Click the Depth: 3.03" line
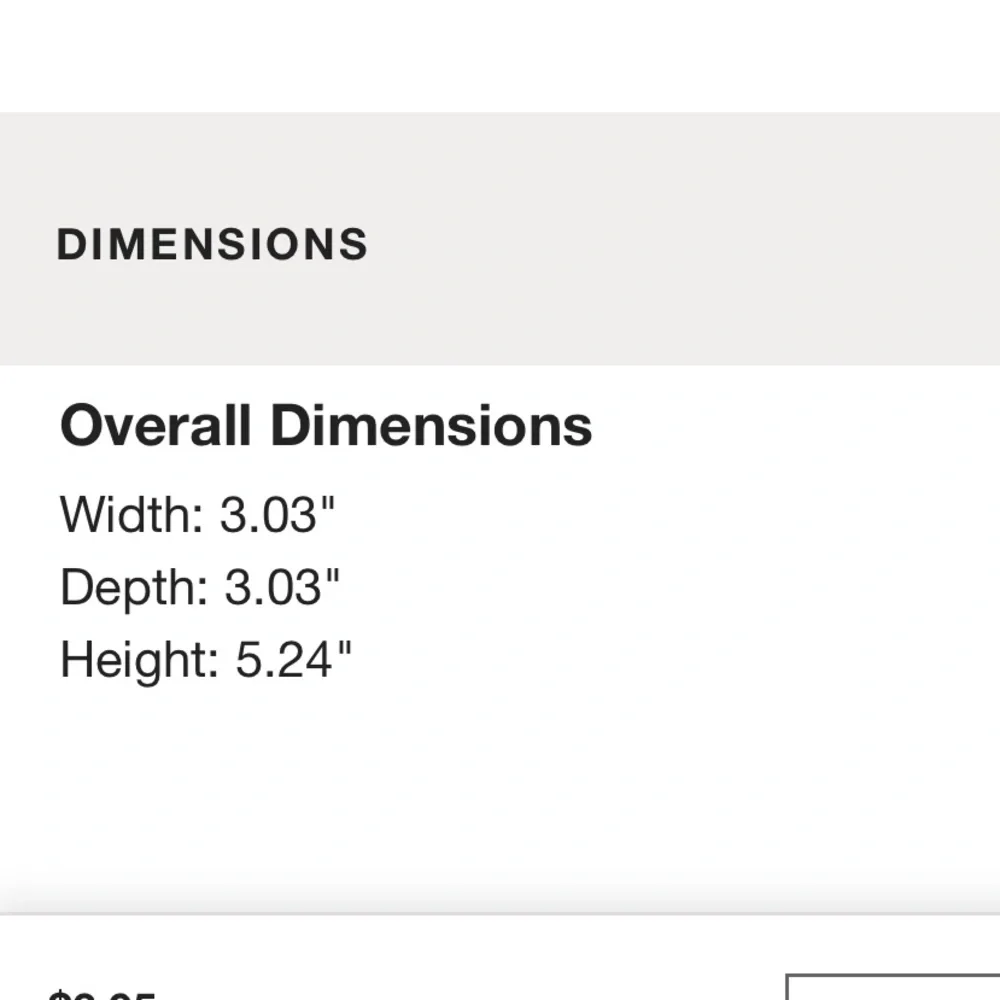Screen dimensions: 1000x1000 point(200,587)
